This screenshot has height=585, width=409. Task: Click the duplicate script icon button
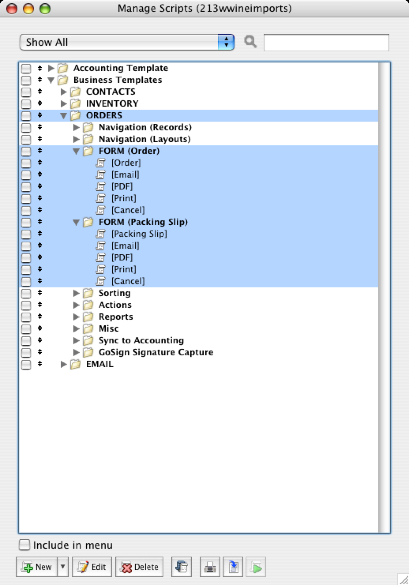[181, 567]
